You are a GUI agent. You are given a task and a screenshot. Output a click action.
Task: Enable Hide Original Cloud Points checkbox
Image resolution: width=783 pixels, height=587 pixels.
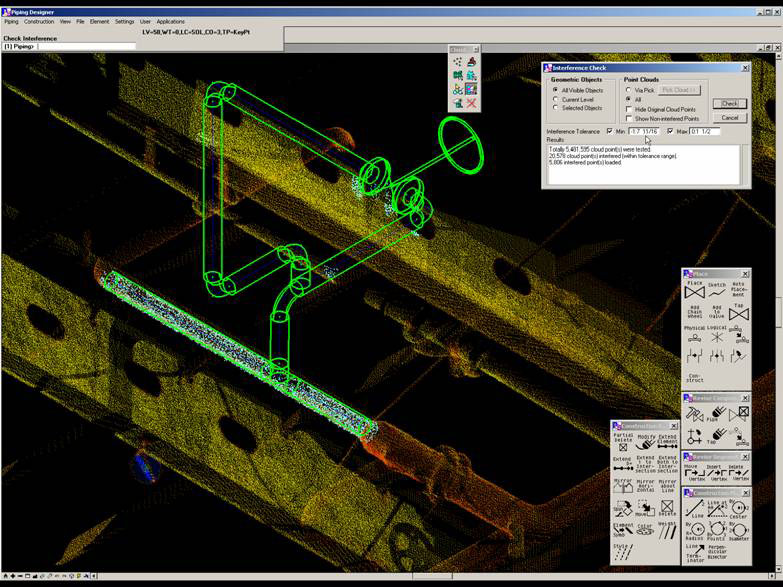[x=628, y=108]
